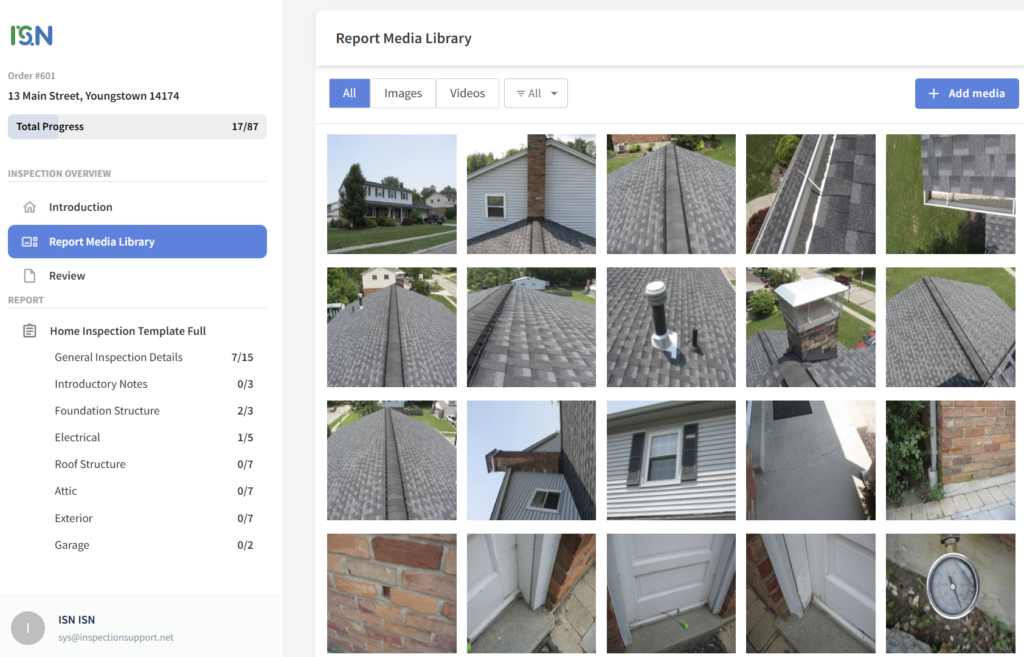Screen dimensions: 1024x657
Task: Click the Home Inspection Template clipboard icon
Action: pyautogui.click(x=29, y=330)
